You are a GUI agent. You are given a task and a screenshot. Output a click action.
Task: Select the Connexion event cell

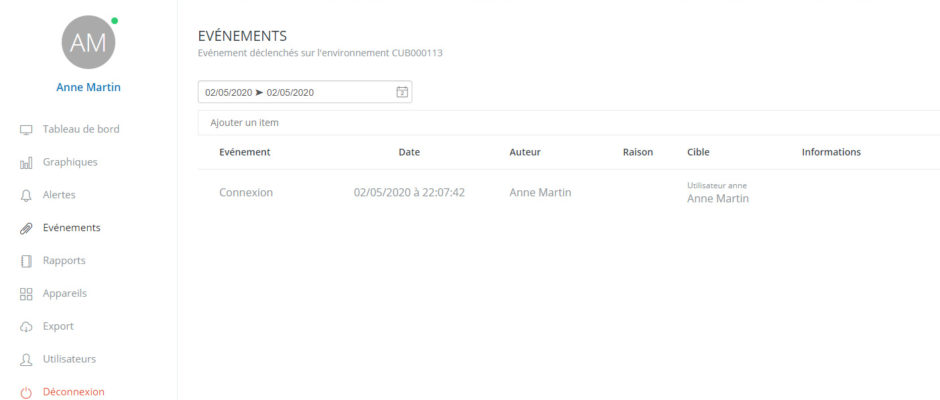click(246, 193)
